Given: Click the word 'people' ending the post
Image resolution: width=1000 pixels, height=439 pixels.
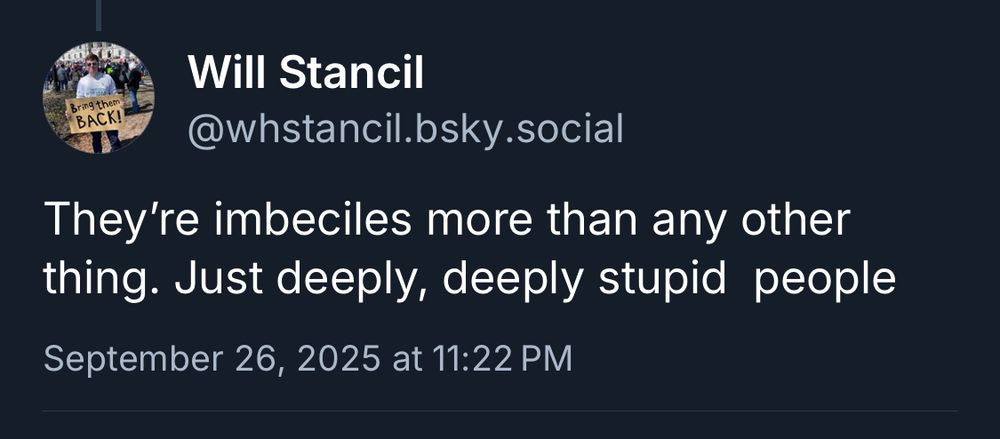Looking at the screenshot, I should (825, 282).
